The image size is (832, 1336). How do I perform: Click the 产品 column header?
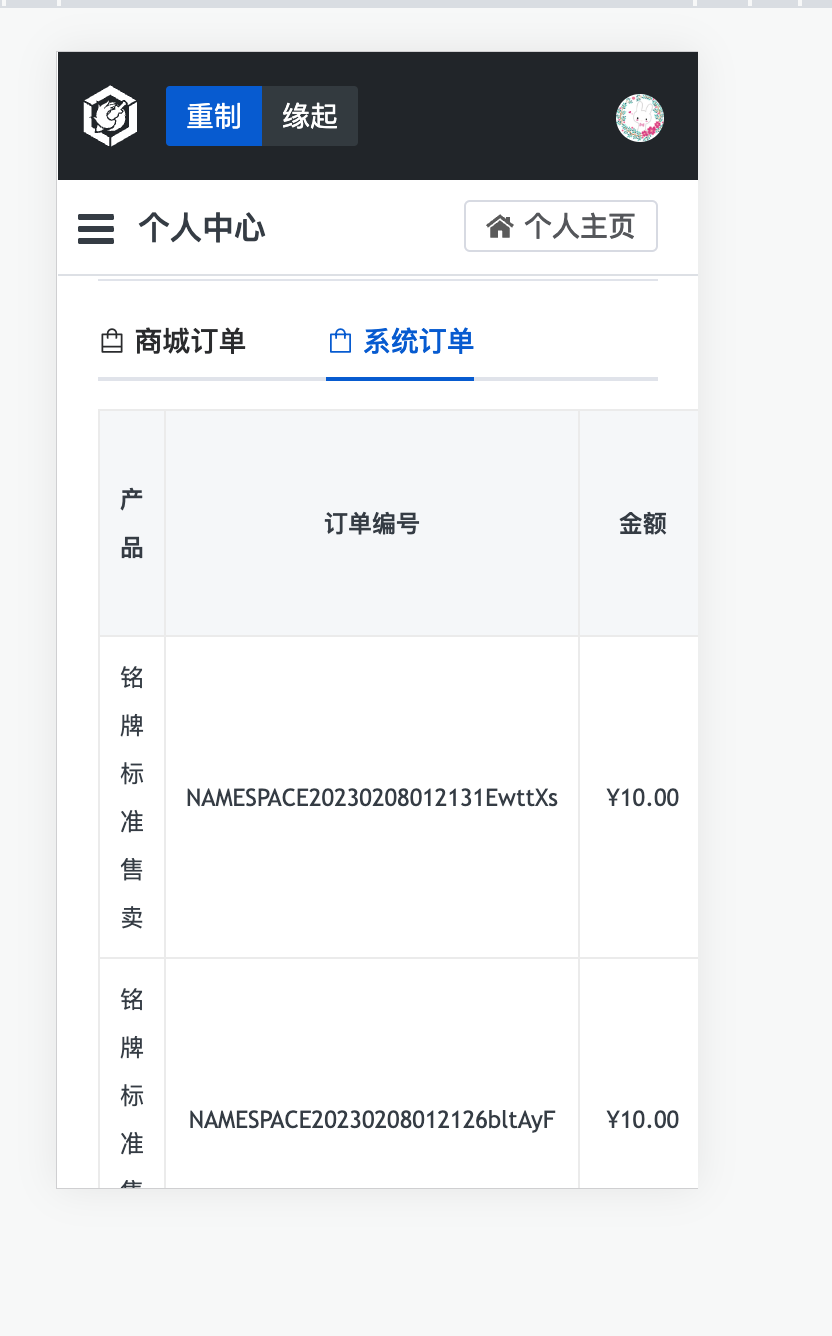click(x=132, y=523)
